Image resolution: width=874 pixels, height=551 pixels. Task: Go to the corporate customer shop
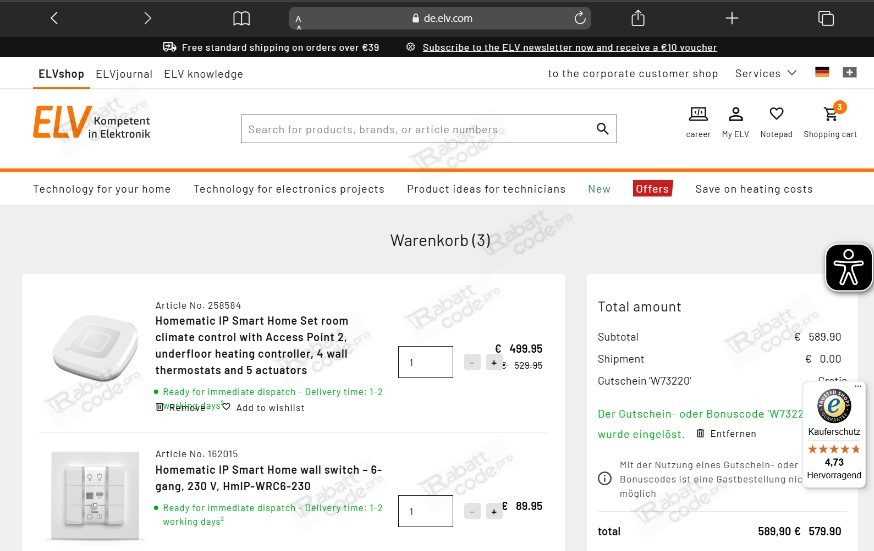(633, 74)
